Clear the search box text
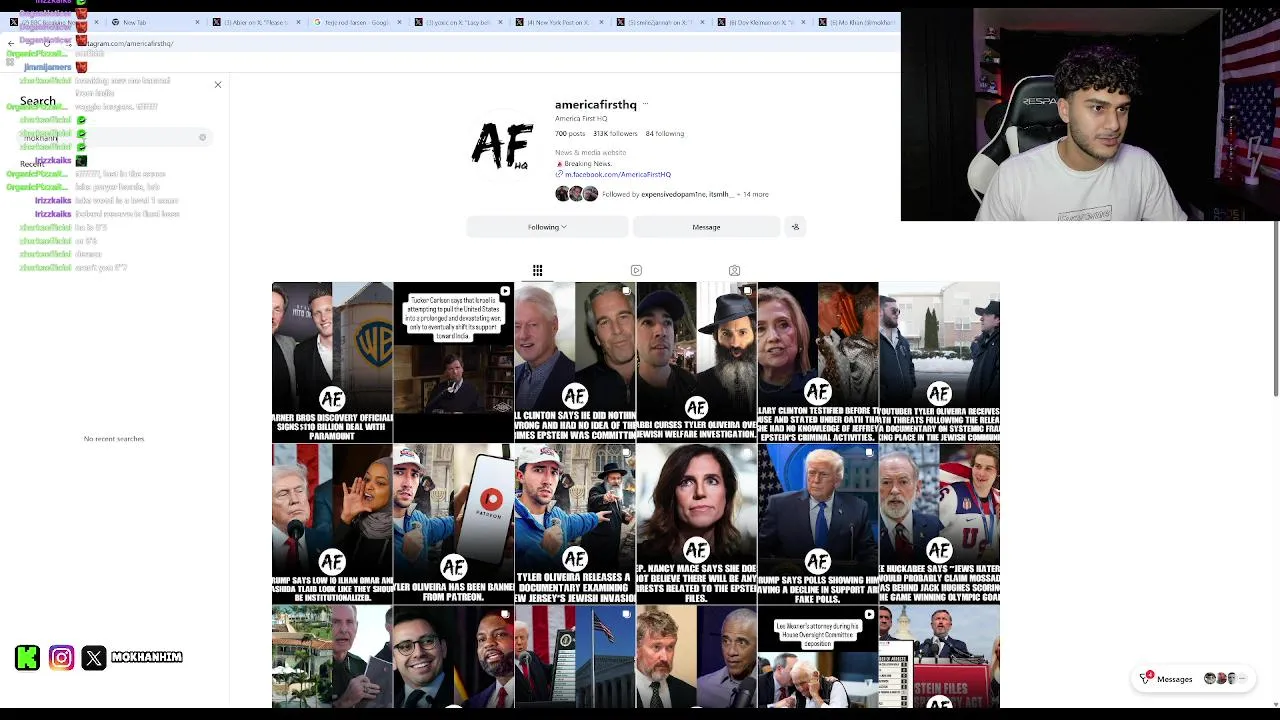 pos(202,137)
